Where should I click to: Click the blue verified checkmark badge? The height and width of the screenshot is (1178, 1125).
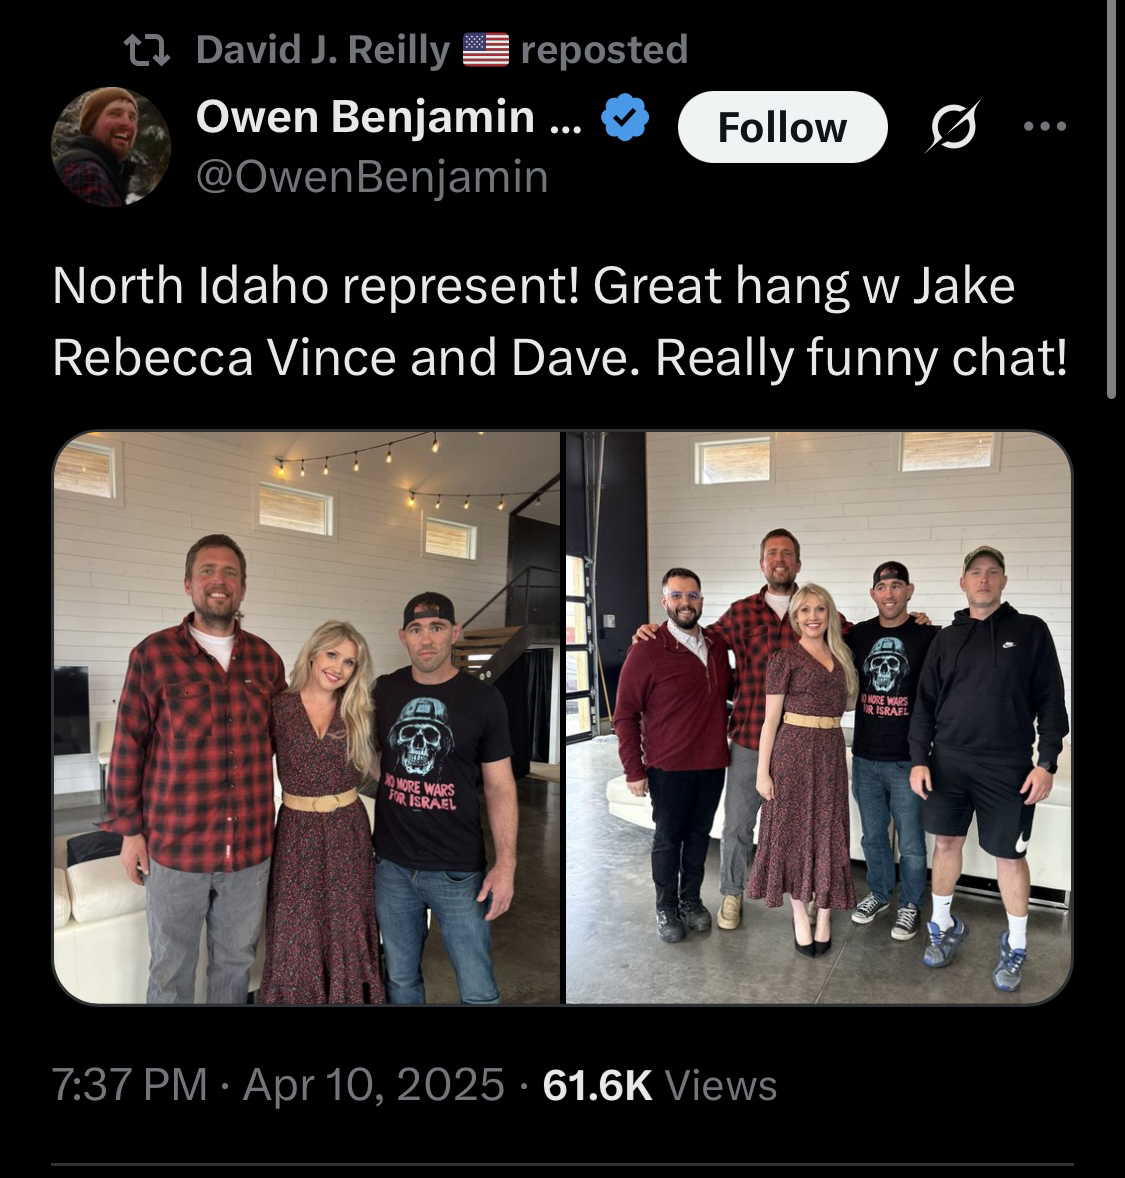pyautogui.click(x=624, y=117)
